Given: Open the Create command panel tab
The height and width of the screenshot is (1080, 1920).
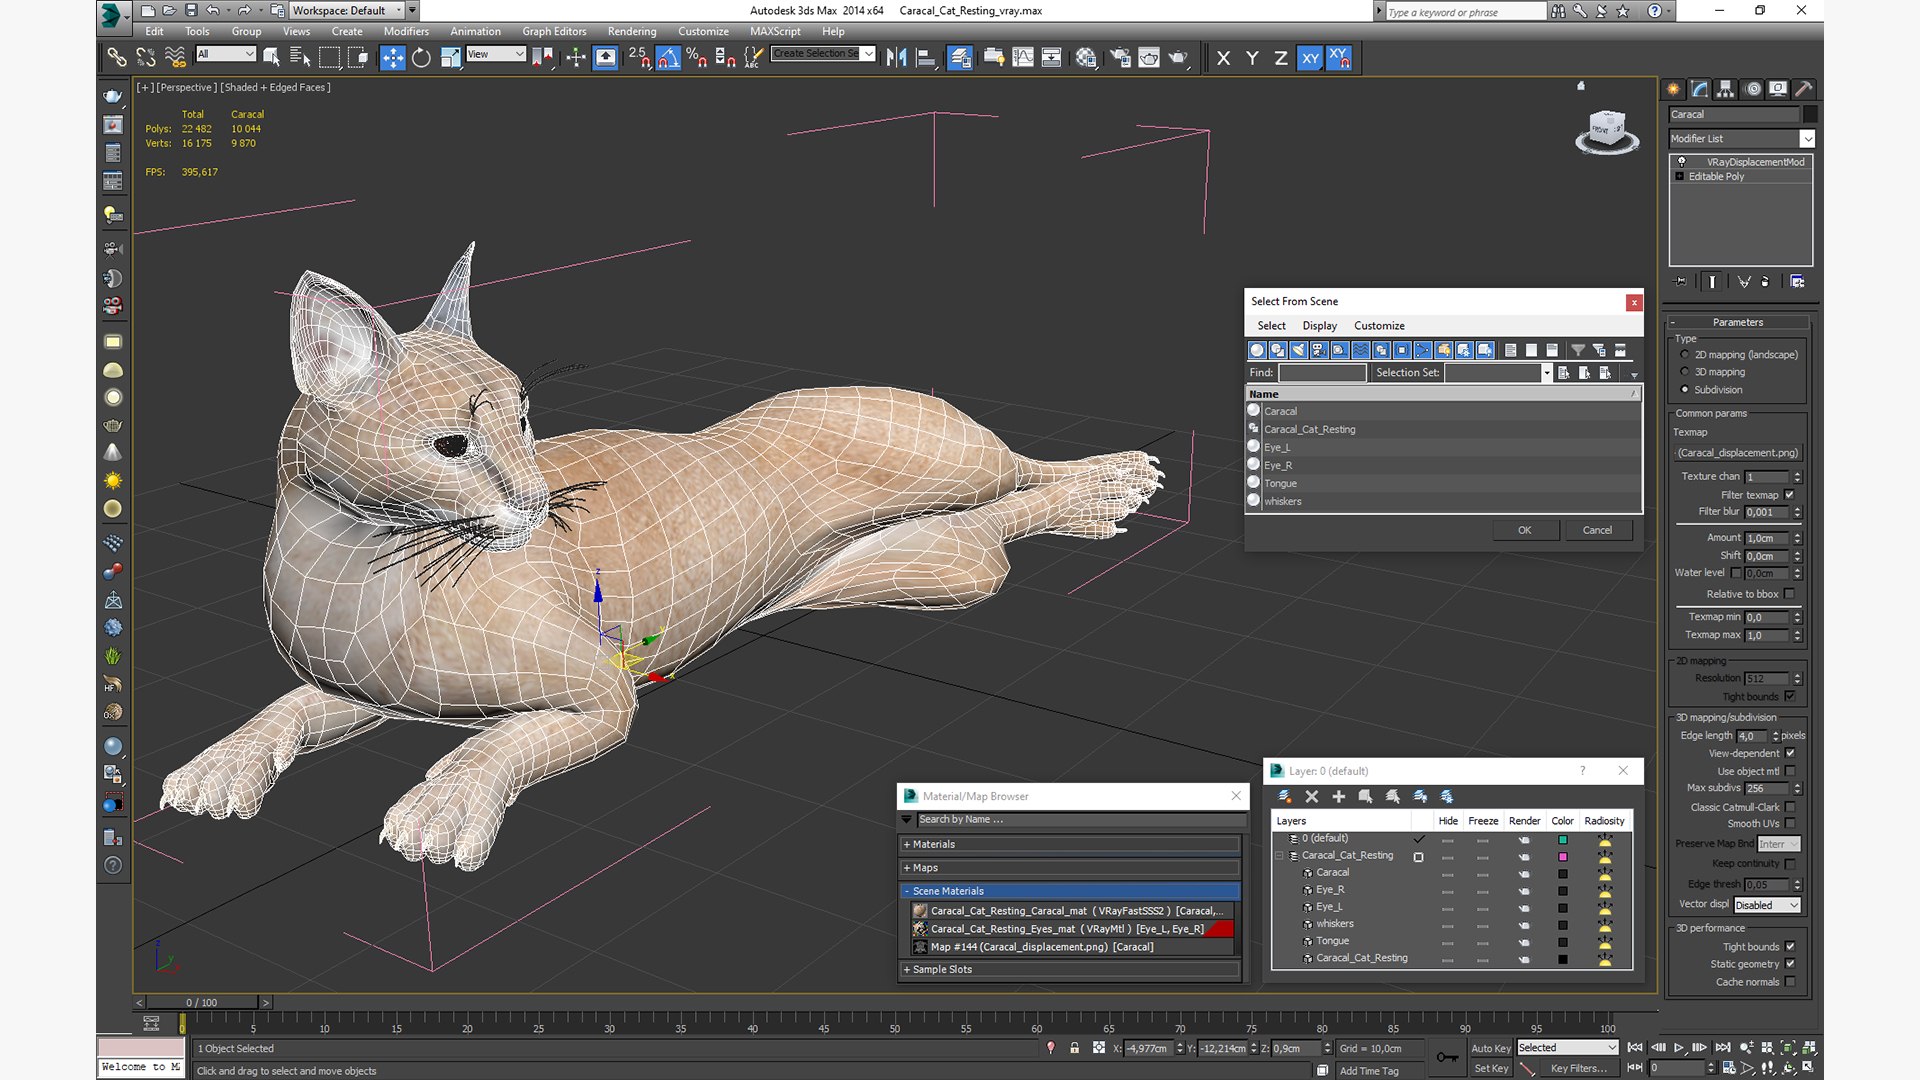Looking at the screenshot, I should coord(1674,89).
